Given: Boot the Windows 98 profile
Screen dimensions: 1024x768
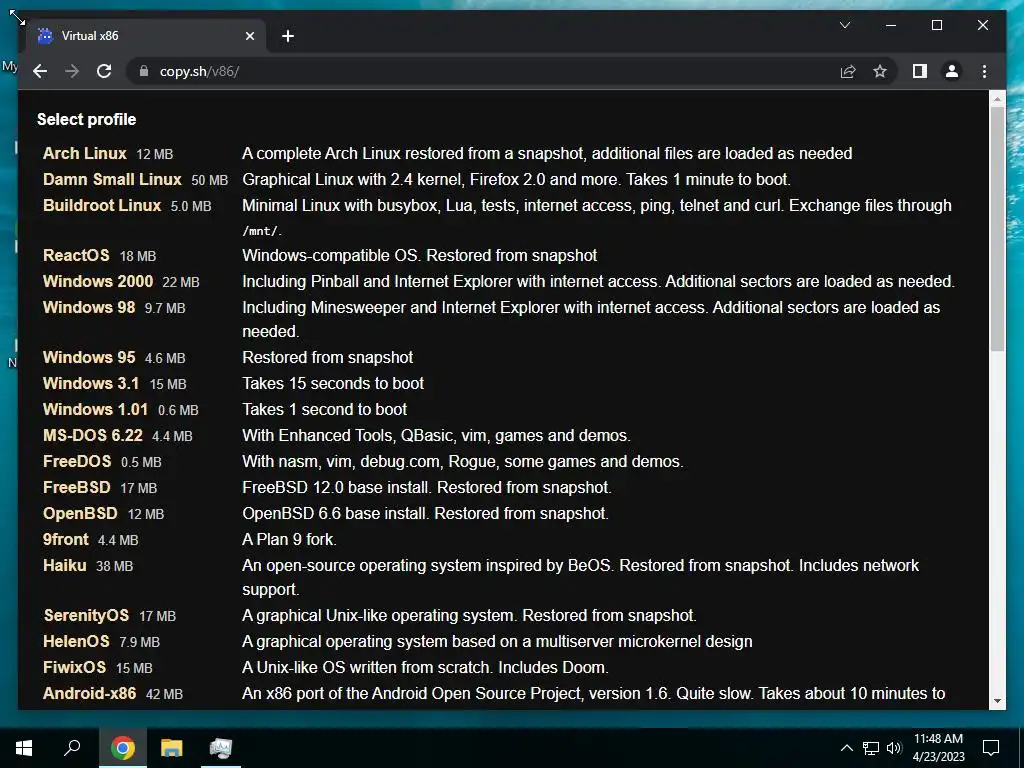Looking at the screenshot, I should pos(89,308).
